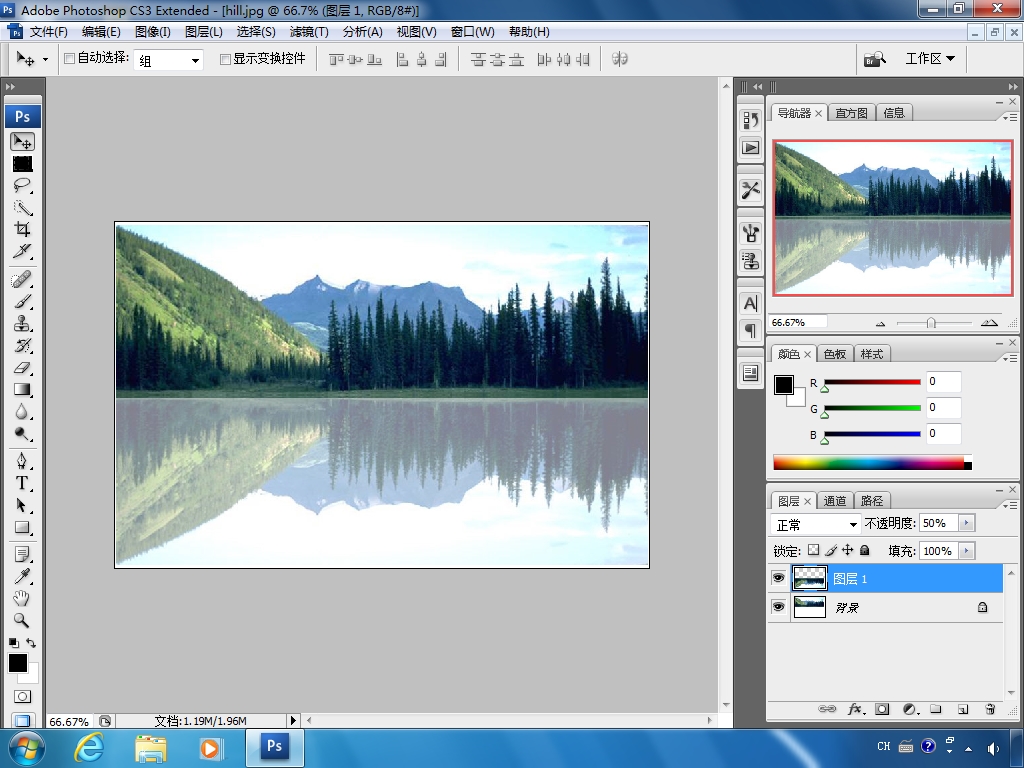This screenshot has width=1024, height=768.
Task: Switch to the 通道 tab
Action: point(835,501)
